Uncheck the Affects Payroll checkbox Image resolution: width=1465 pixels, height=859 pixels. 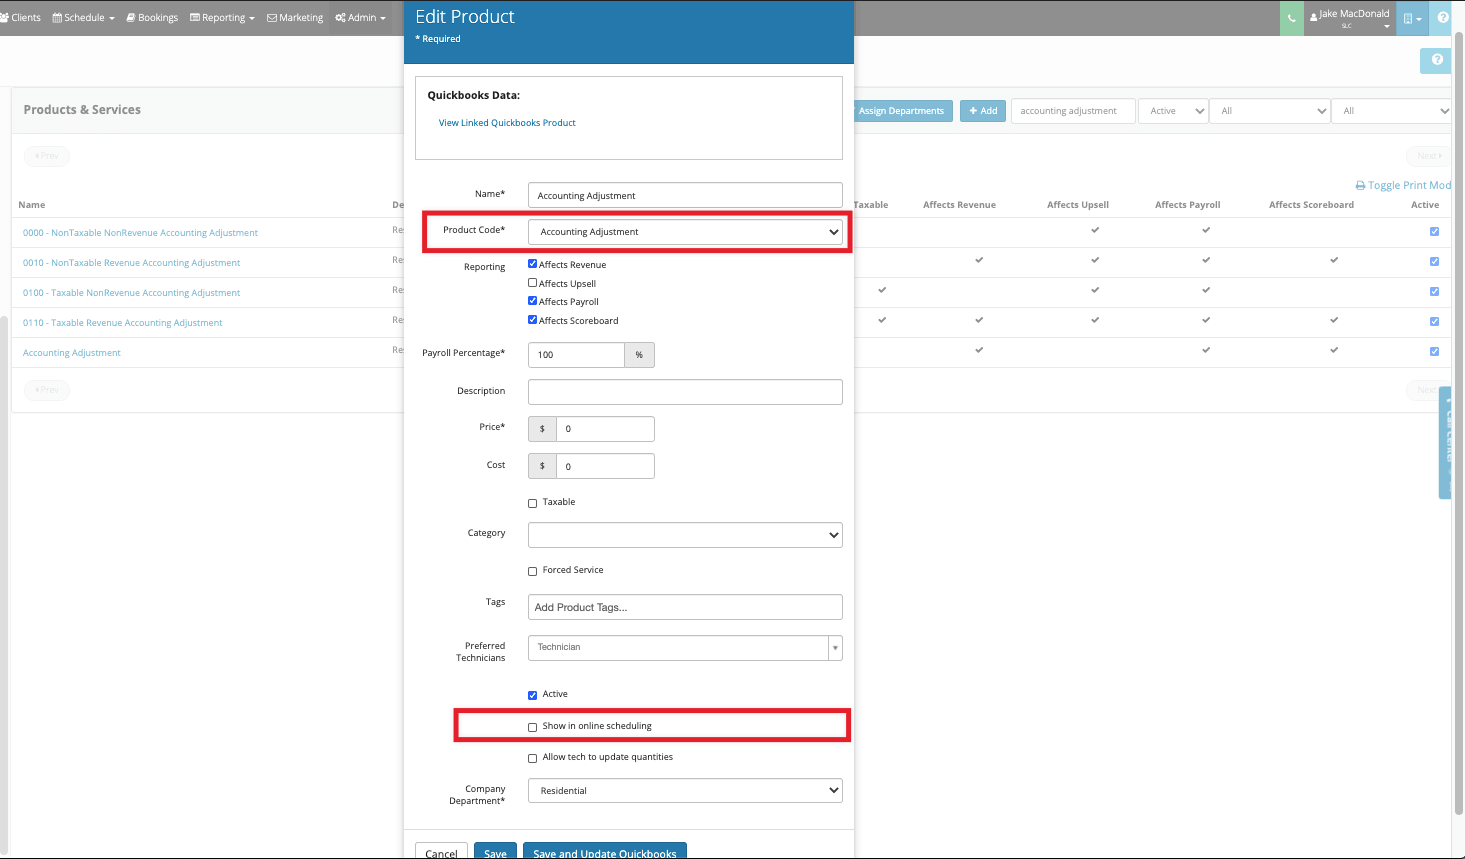[x=532, y=301]
